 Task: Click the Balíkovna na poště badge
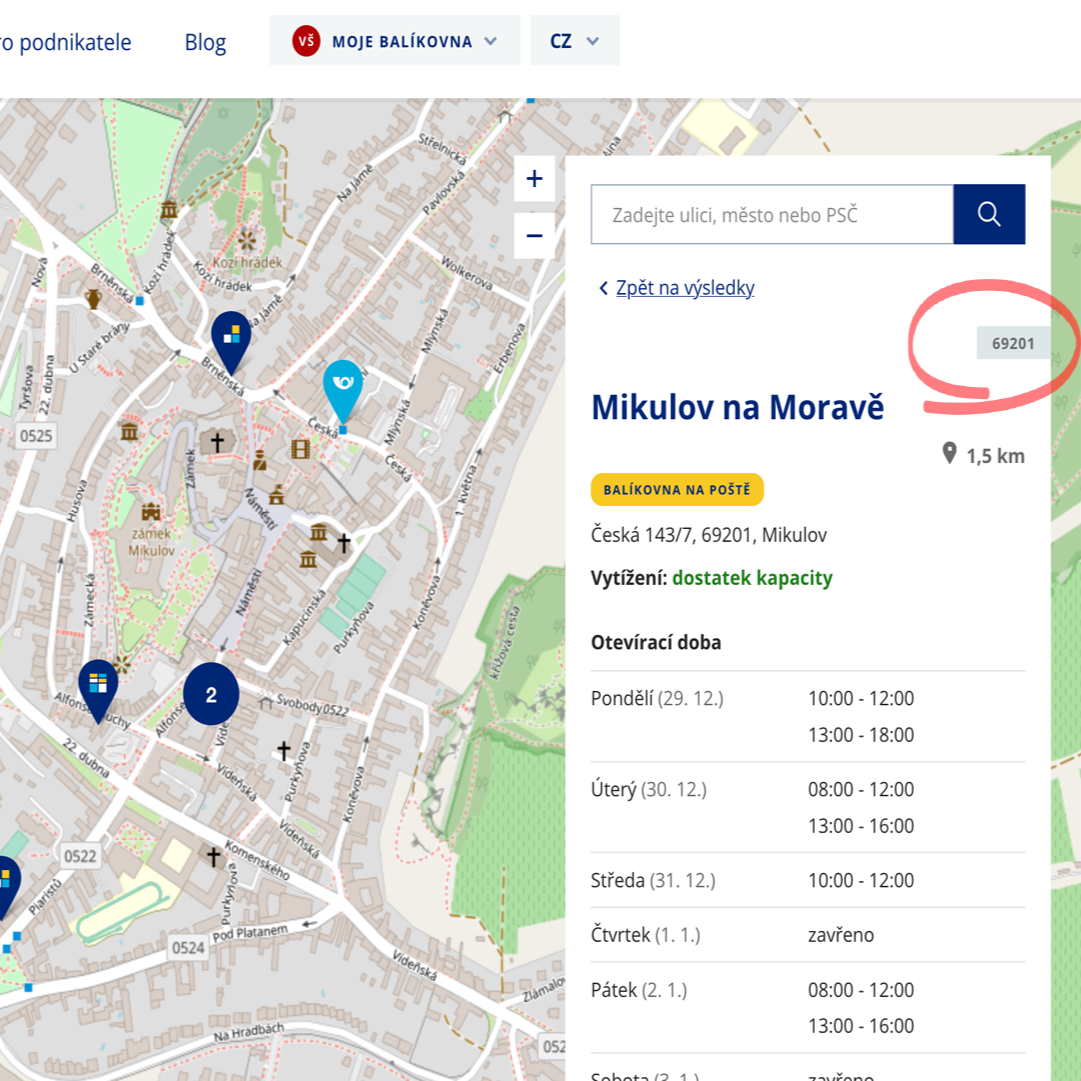point(677,489)
